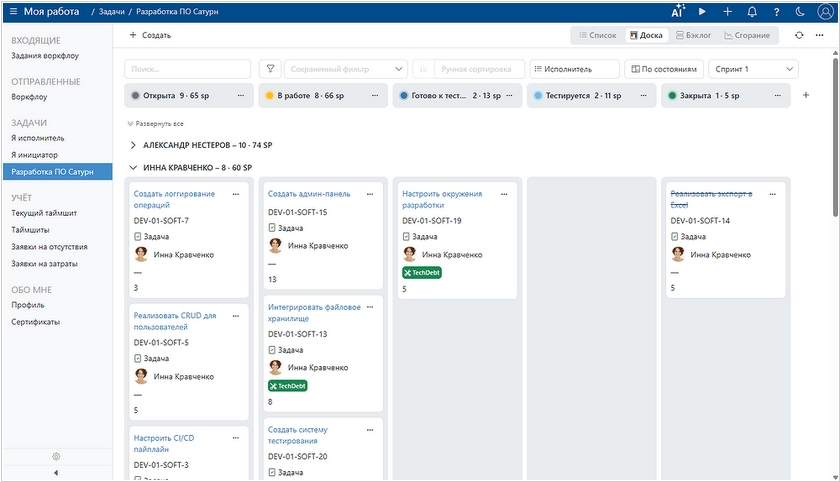Click the Создать button
The width and height of the screenshot is (840, 482).
click(x=150, y=35)
